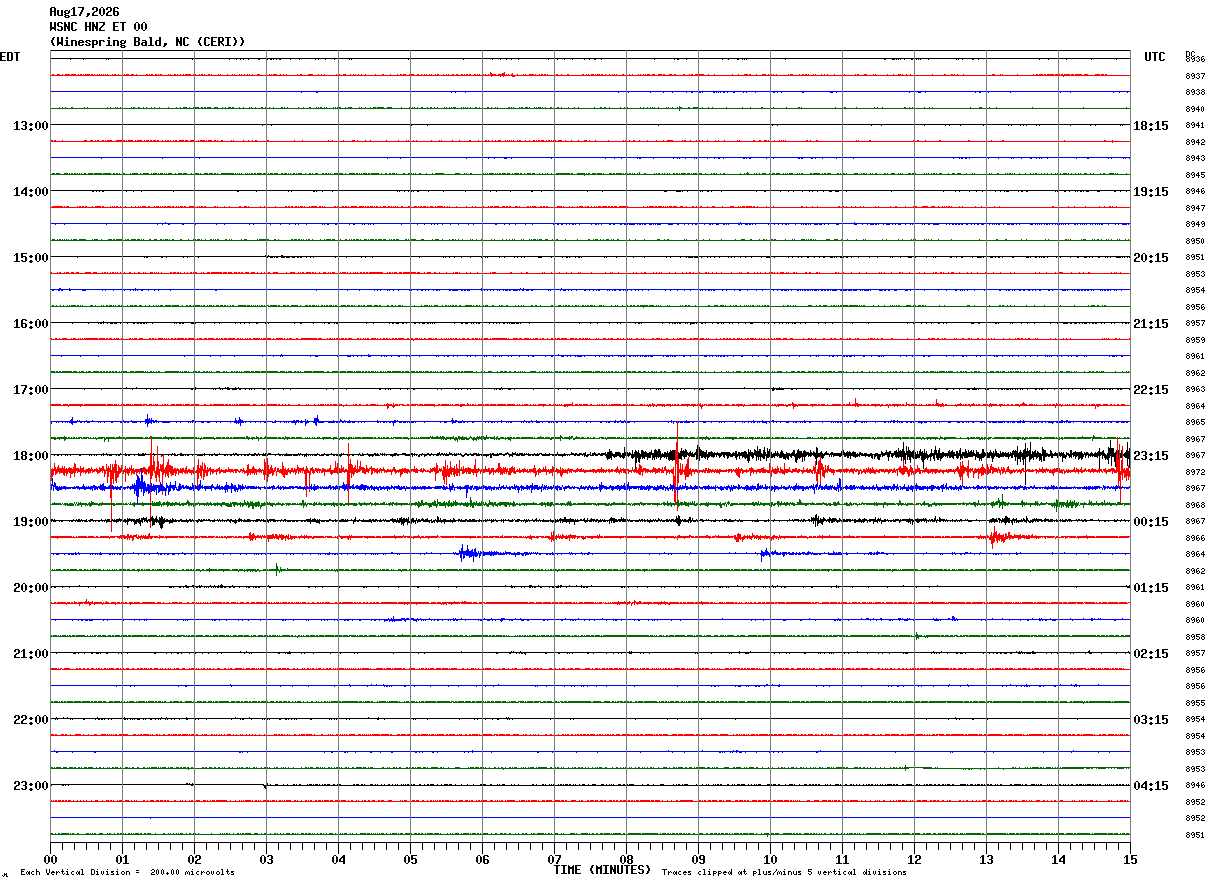Click the 15 minute tick label
The image size is (1210, 886).
1130,859
